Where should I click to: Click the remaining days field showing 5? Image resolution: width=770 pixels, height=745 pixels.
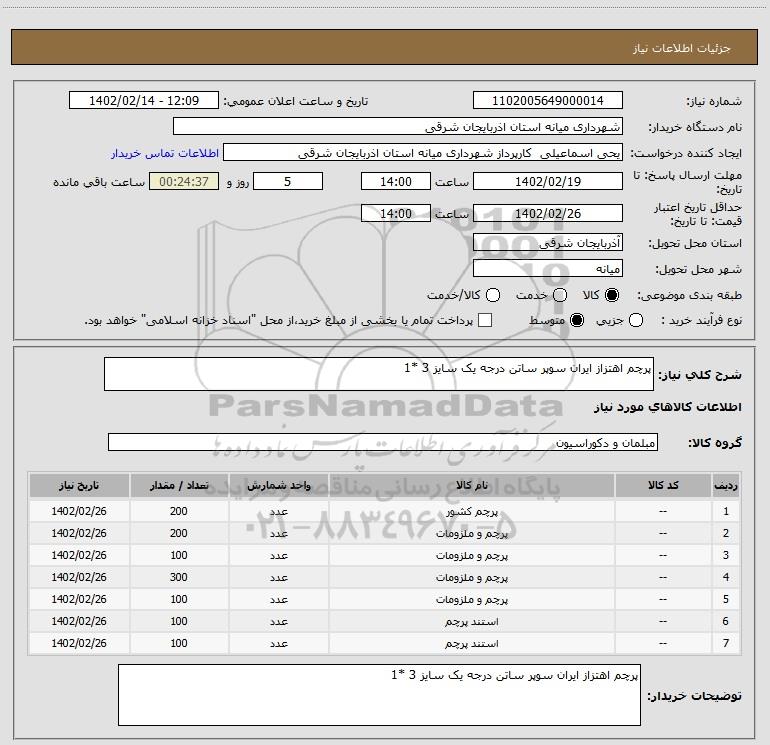coord(288,181)
